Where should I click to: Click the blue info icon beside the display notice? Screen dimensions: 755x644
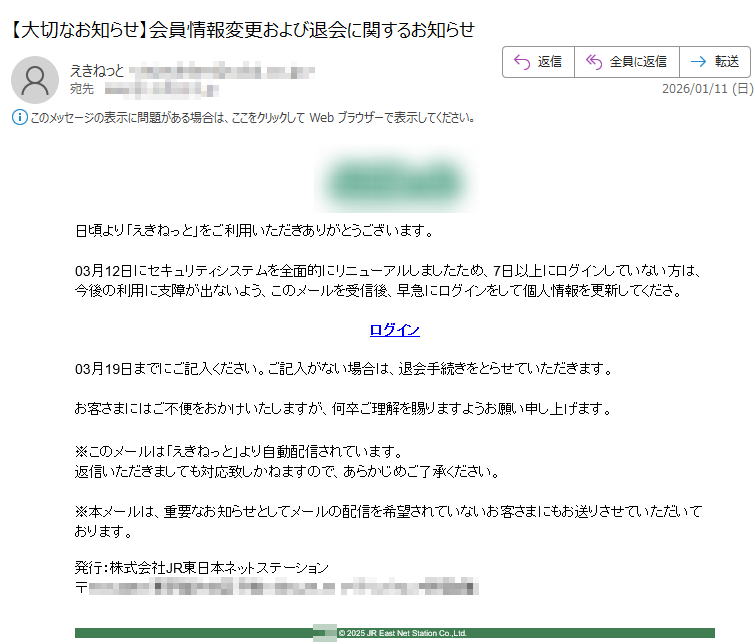(x=20, y=117)
